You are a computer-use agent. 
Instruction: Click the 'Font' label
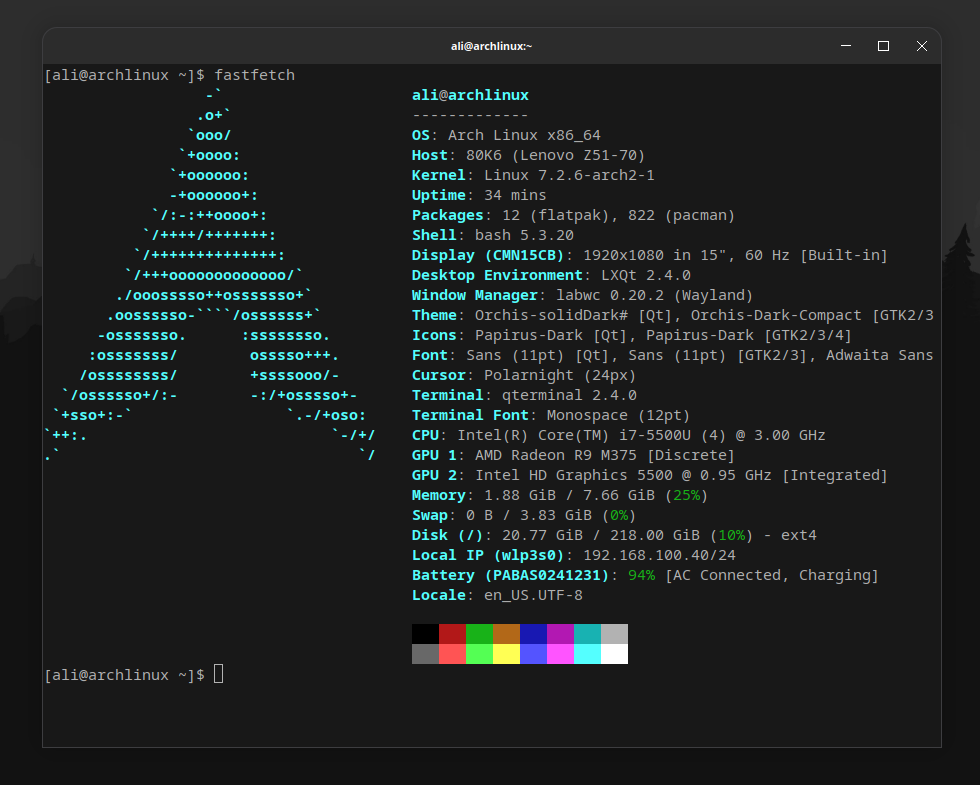pos(429,355)
